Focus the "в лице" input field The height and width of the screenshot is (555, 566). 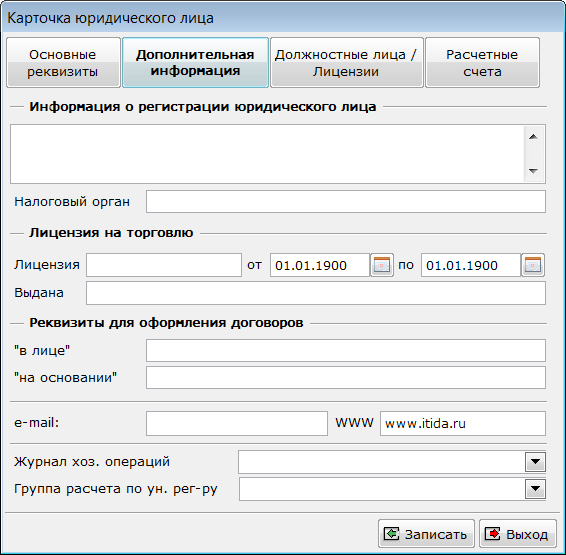(346, 350)
